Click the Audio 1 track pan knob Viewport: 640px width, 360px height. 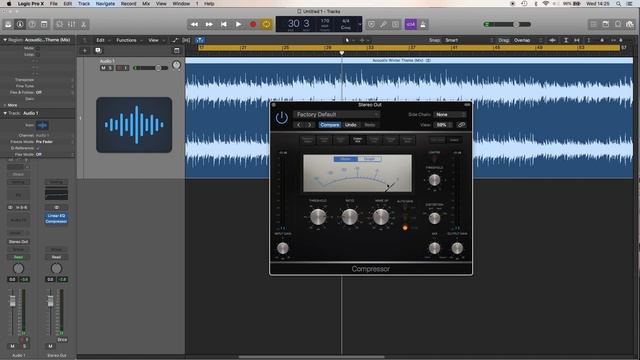[176, 65]
